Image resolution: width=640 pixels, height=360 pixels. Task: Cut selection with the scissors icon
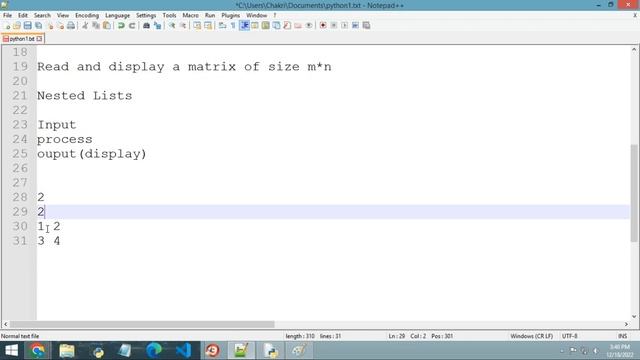(85, 26)
